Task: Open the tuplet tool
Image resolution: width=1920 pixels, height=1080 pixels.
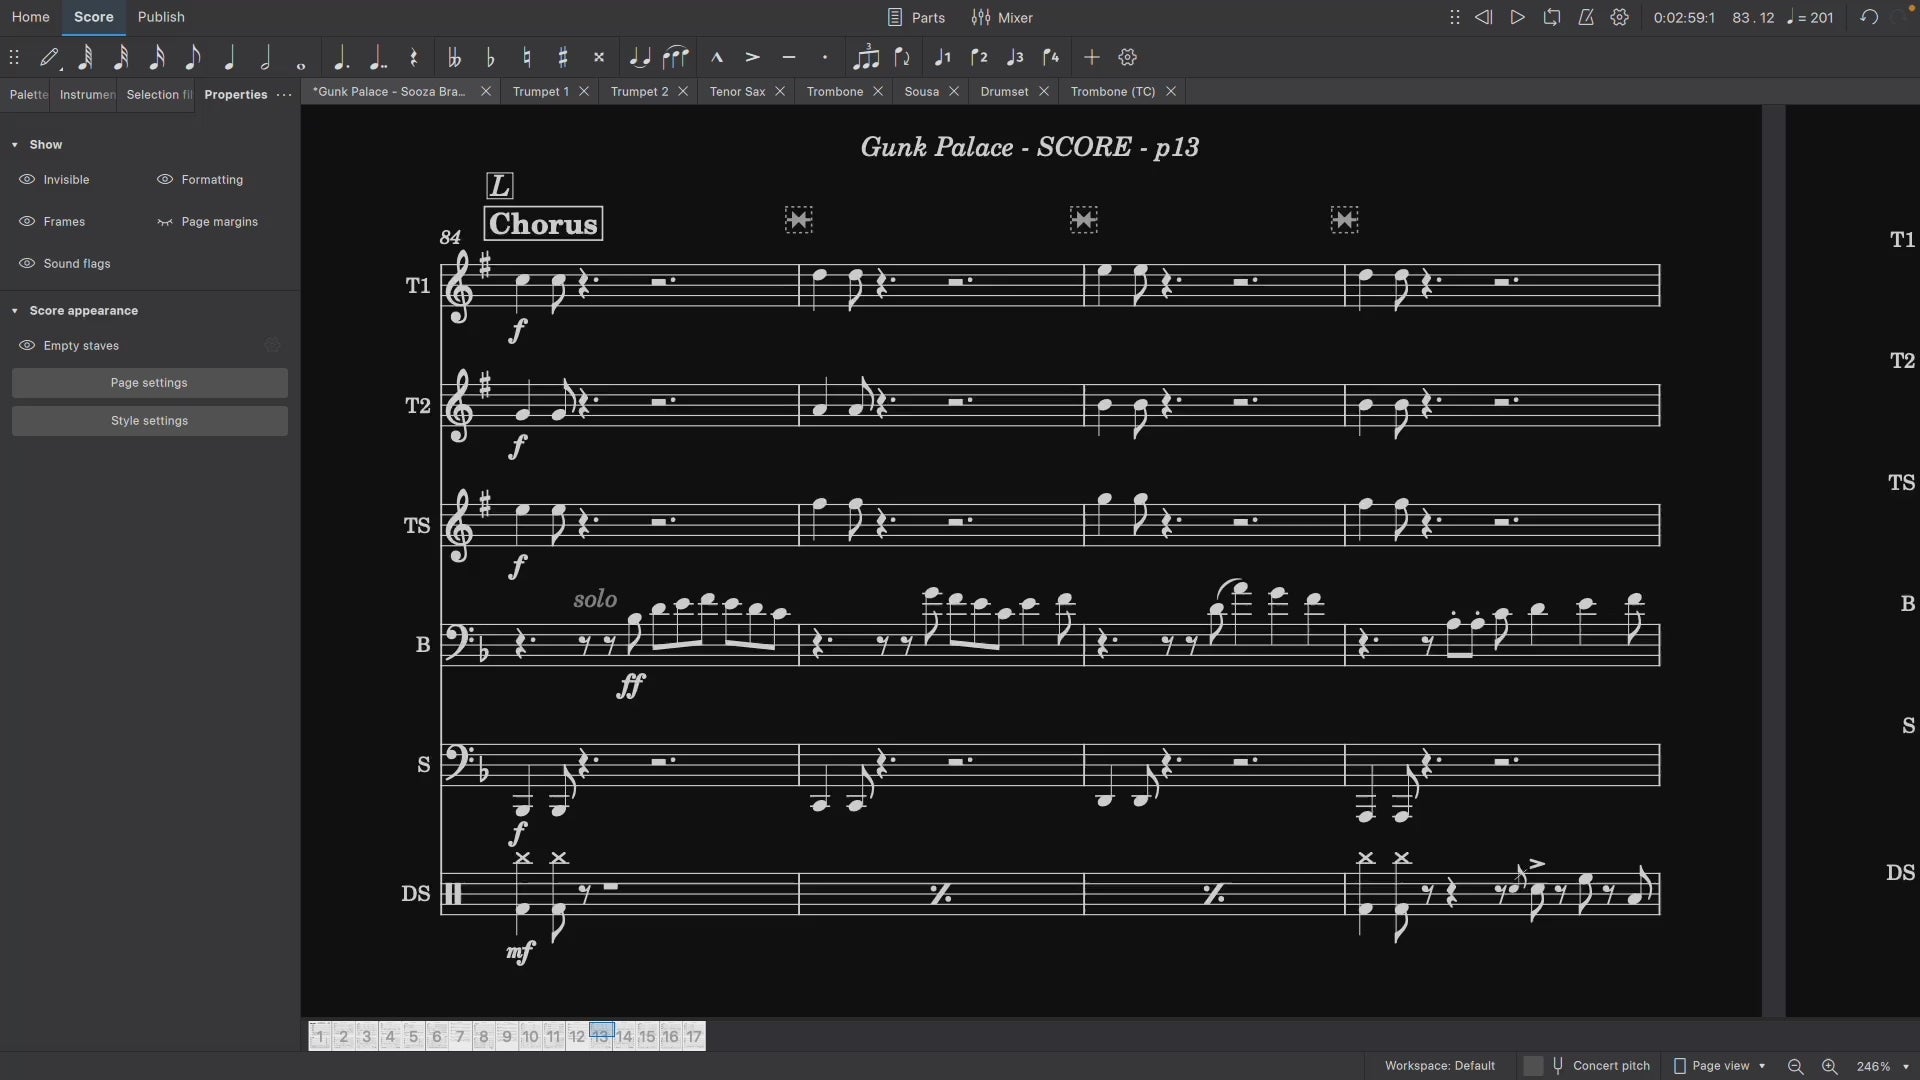Action: [x=866, y=58]
